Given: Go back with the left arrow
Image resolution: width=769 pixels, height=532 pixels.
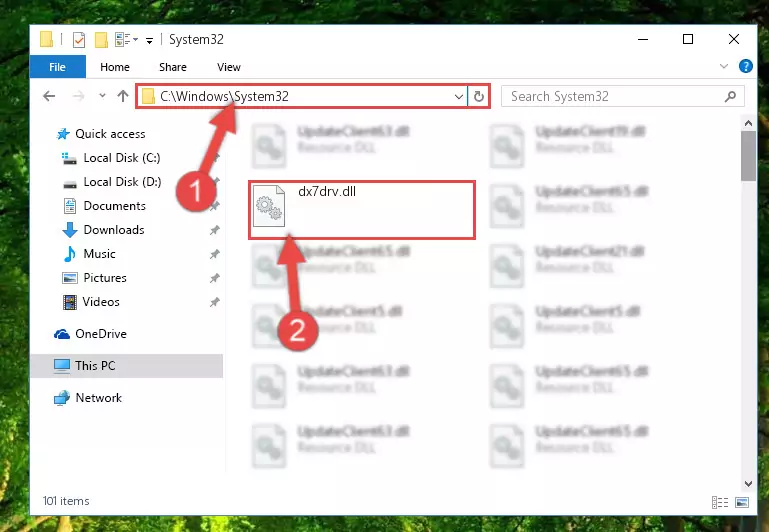Looking at the screenshot, I should click(x=49, y=96).
